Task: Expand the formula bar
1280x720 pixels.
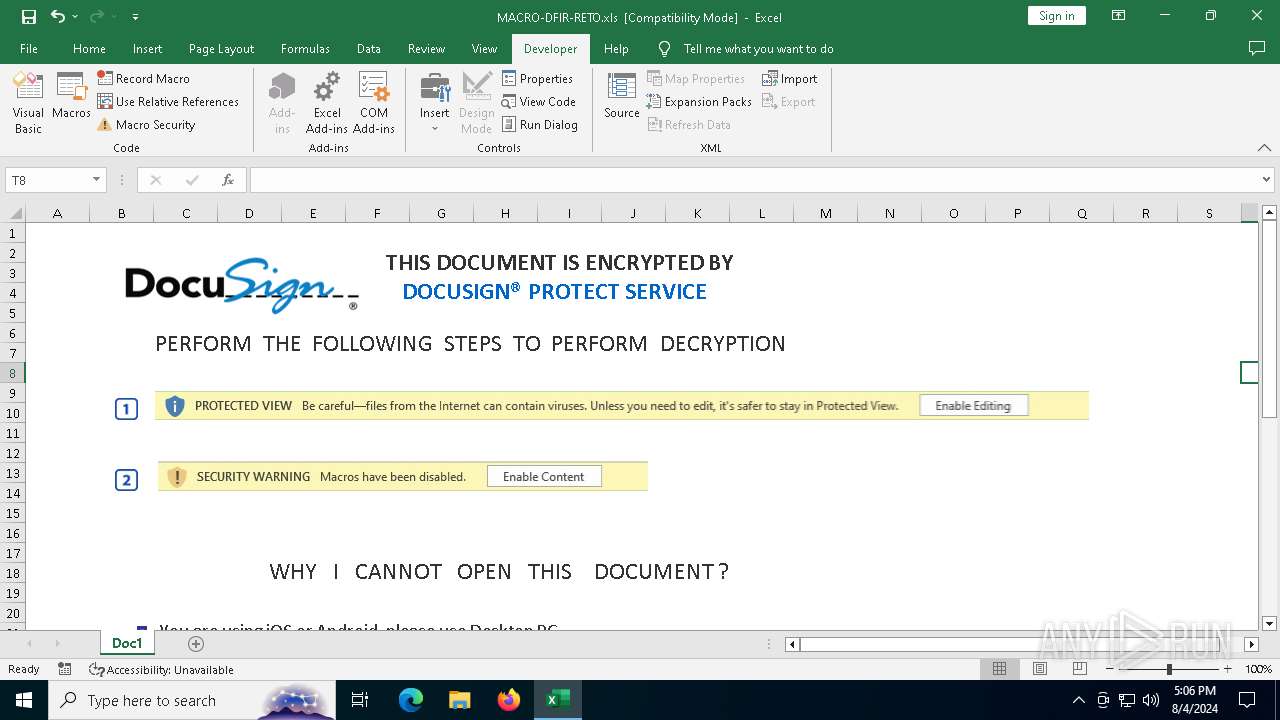Action: coord(1267,180)
